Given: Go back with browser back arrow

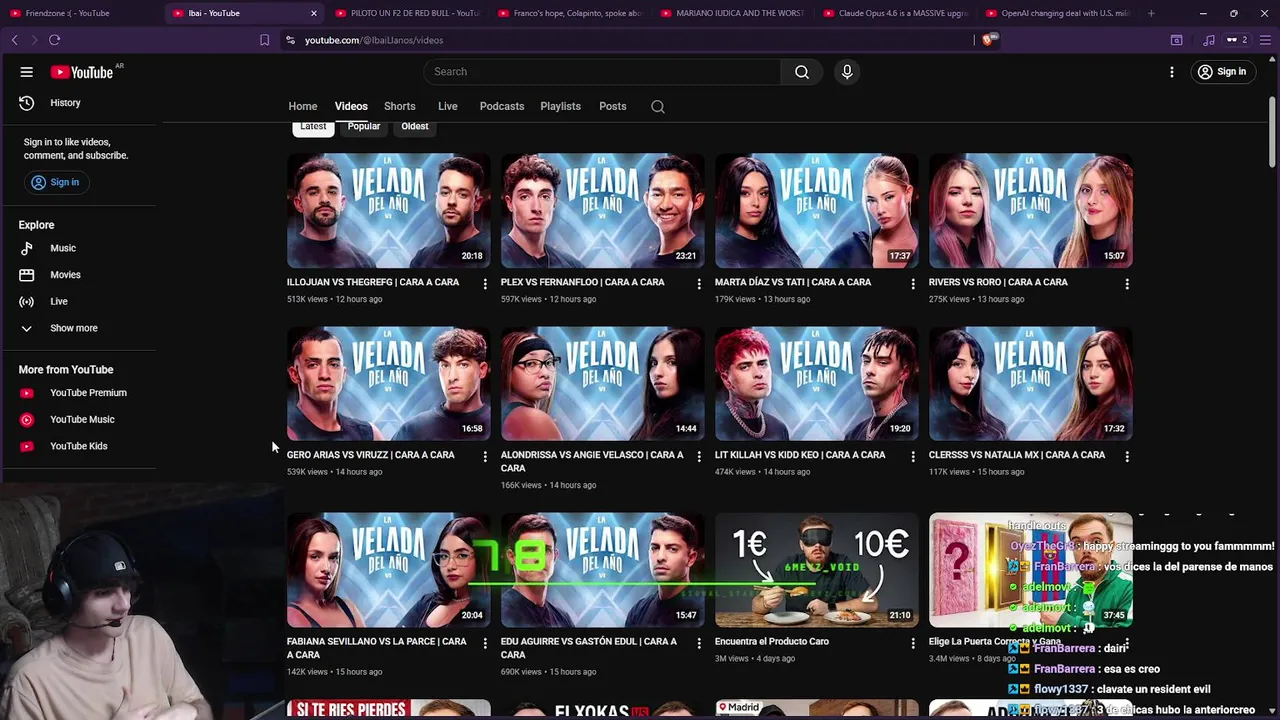Looking at the screenshot, I should [x=14, y=40].
